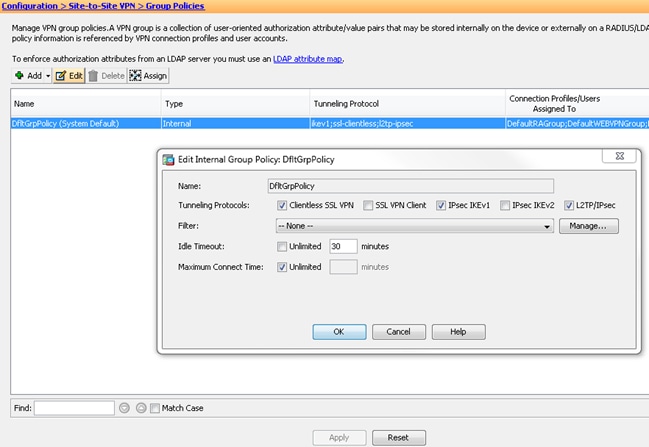Click the dialog title bar icon
Viewport: 649px width, 447px height.
coord(168,160)
